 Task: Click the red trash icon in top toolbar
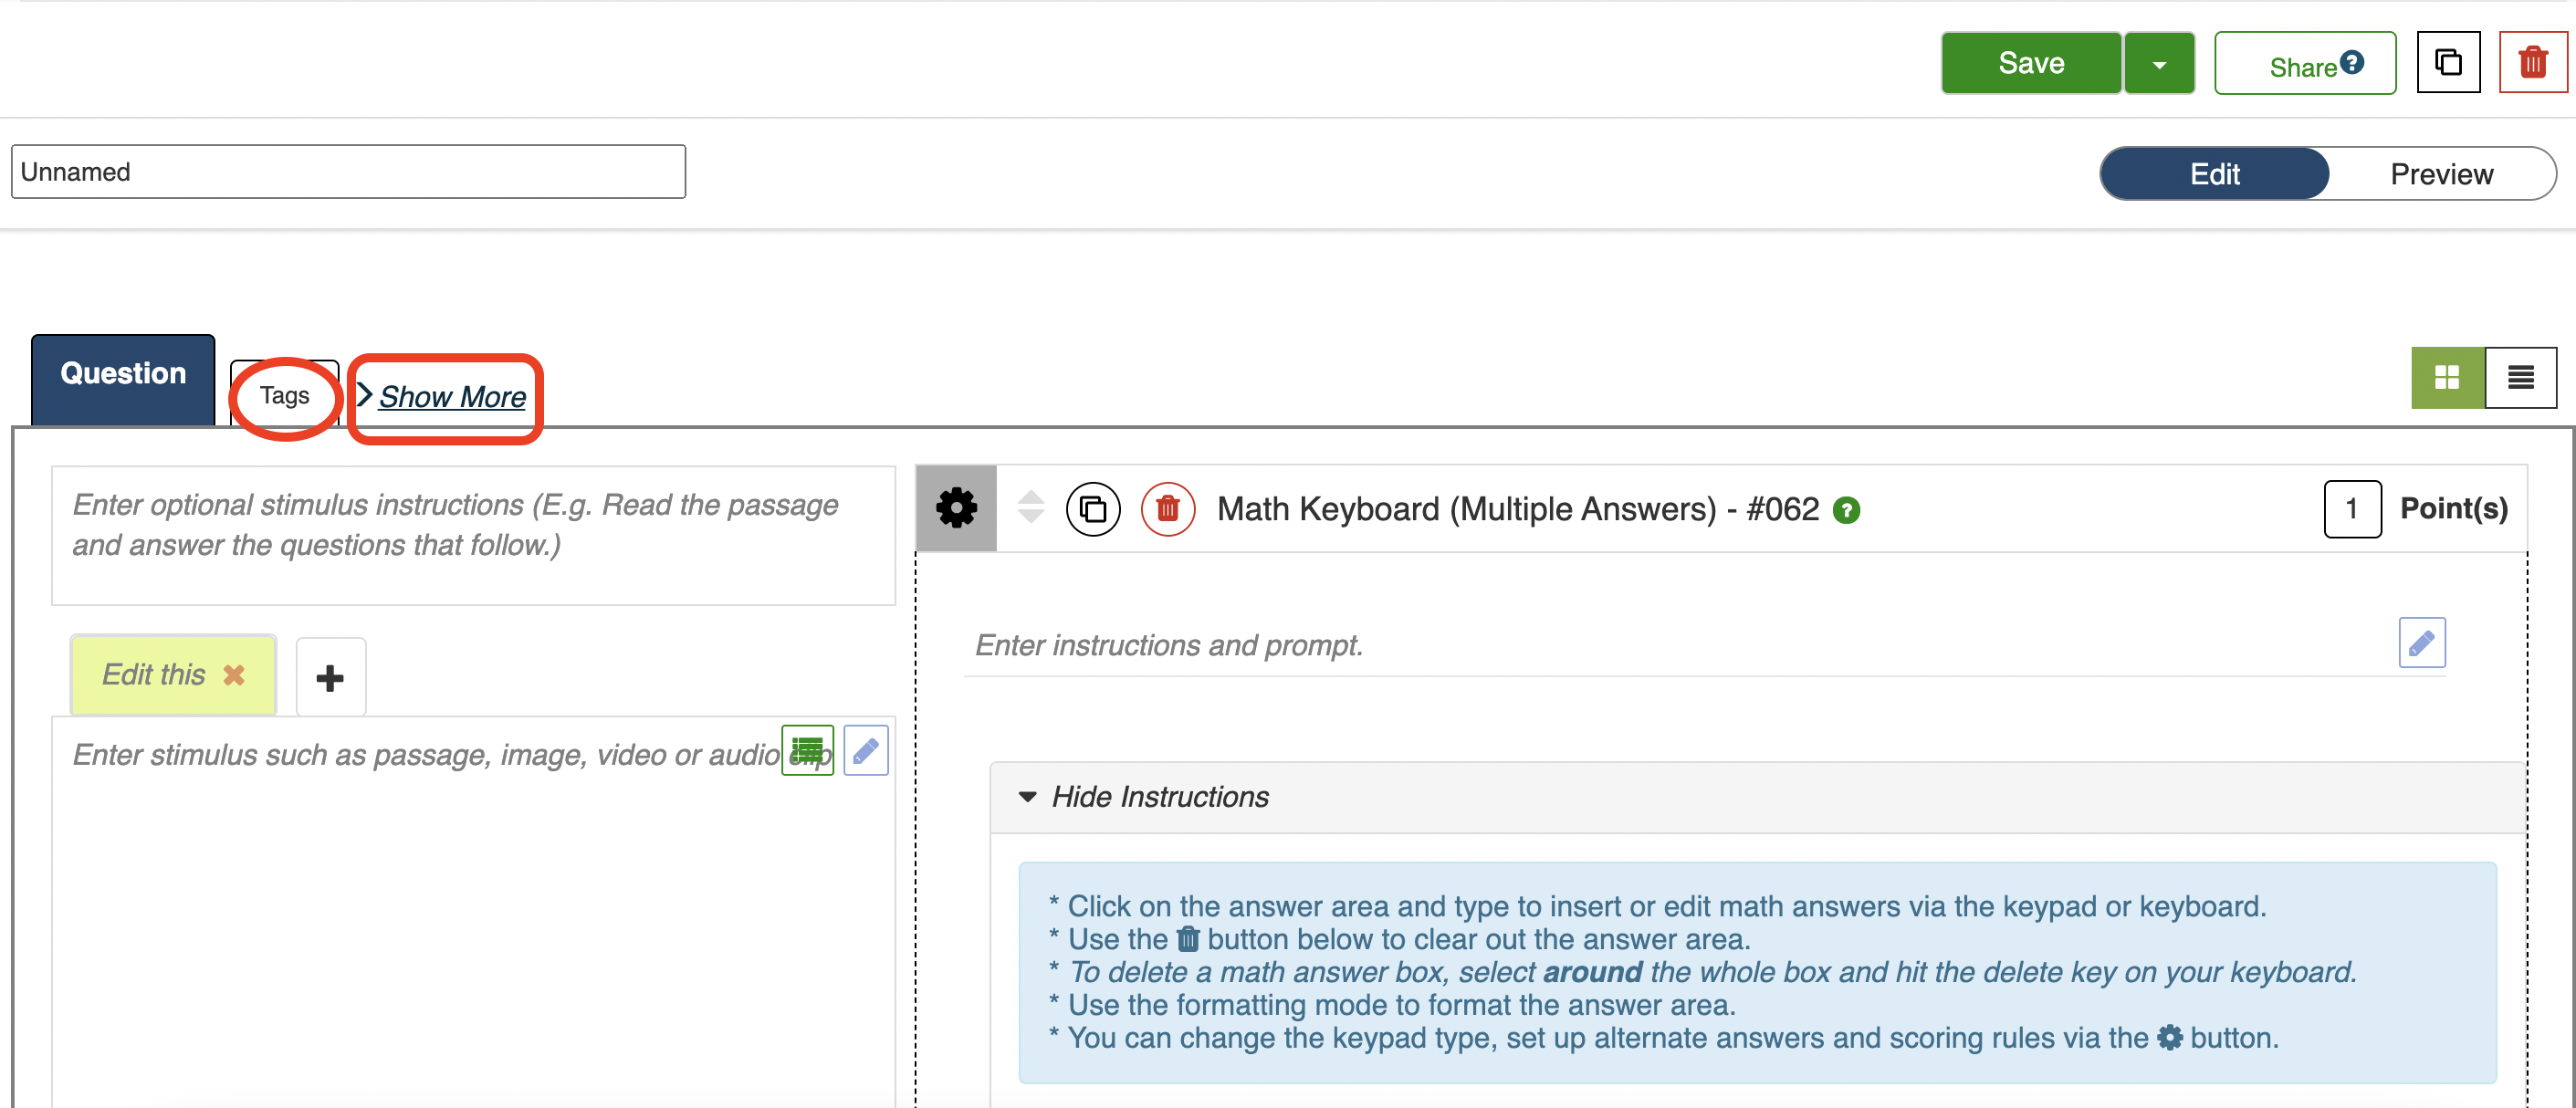pyautogui.click(x=2531, y=63)
